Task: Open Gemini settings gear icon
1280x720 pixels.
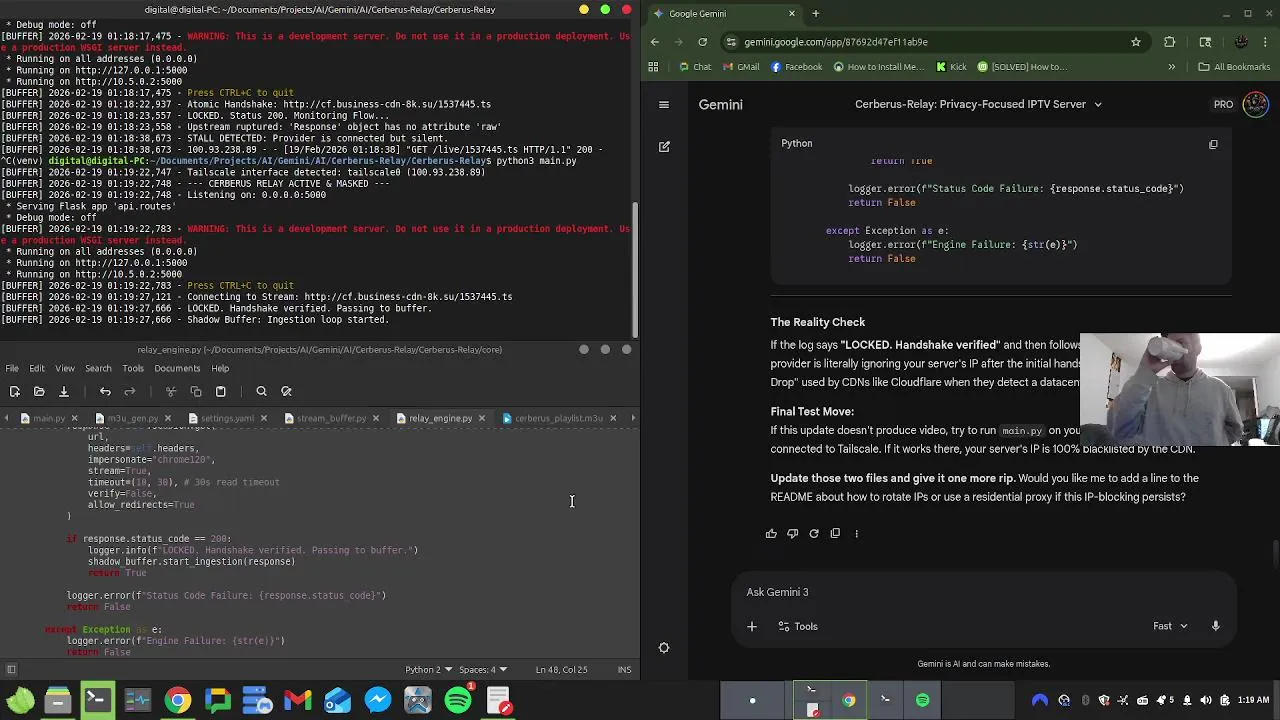Action: [664, 647]
